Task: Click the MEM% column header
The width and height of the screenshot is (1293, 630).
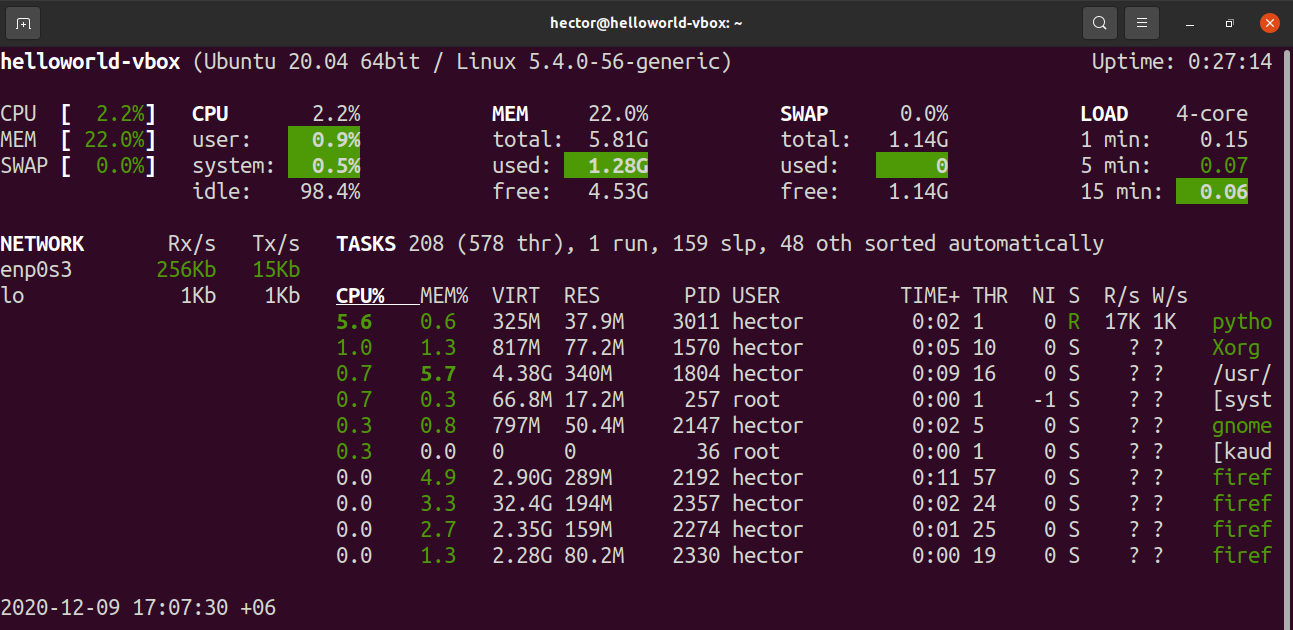Action: pyautogui.click(x=444, y=296)
